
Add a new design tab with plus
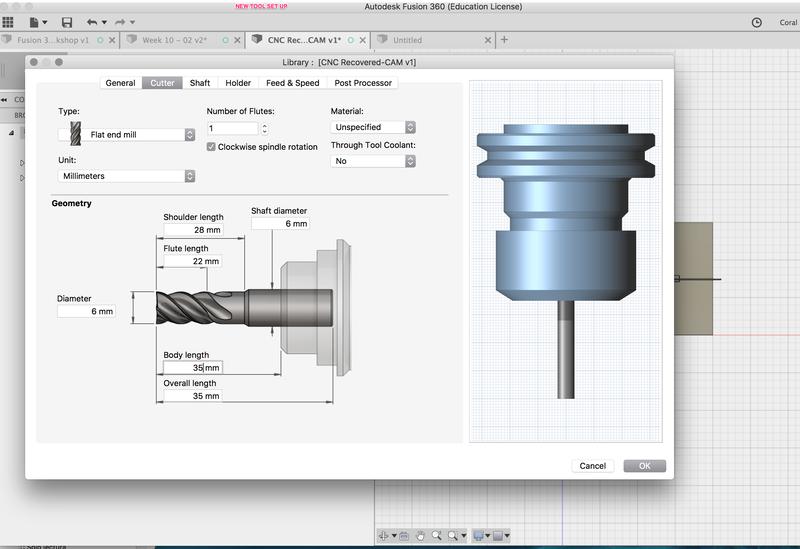(x=504, y=39)
